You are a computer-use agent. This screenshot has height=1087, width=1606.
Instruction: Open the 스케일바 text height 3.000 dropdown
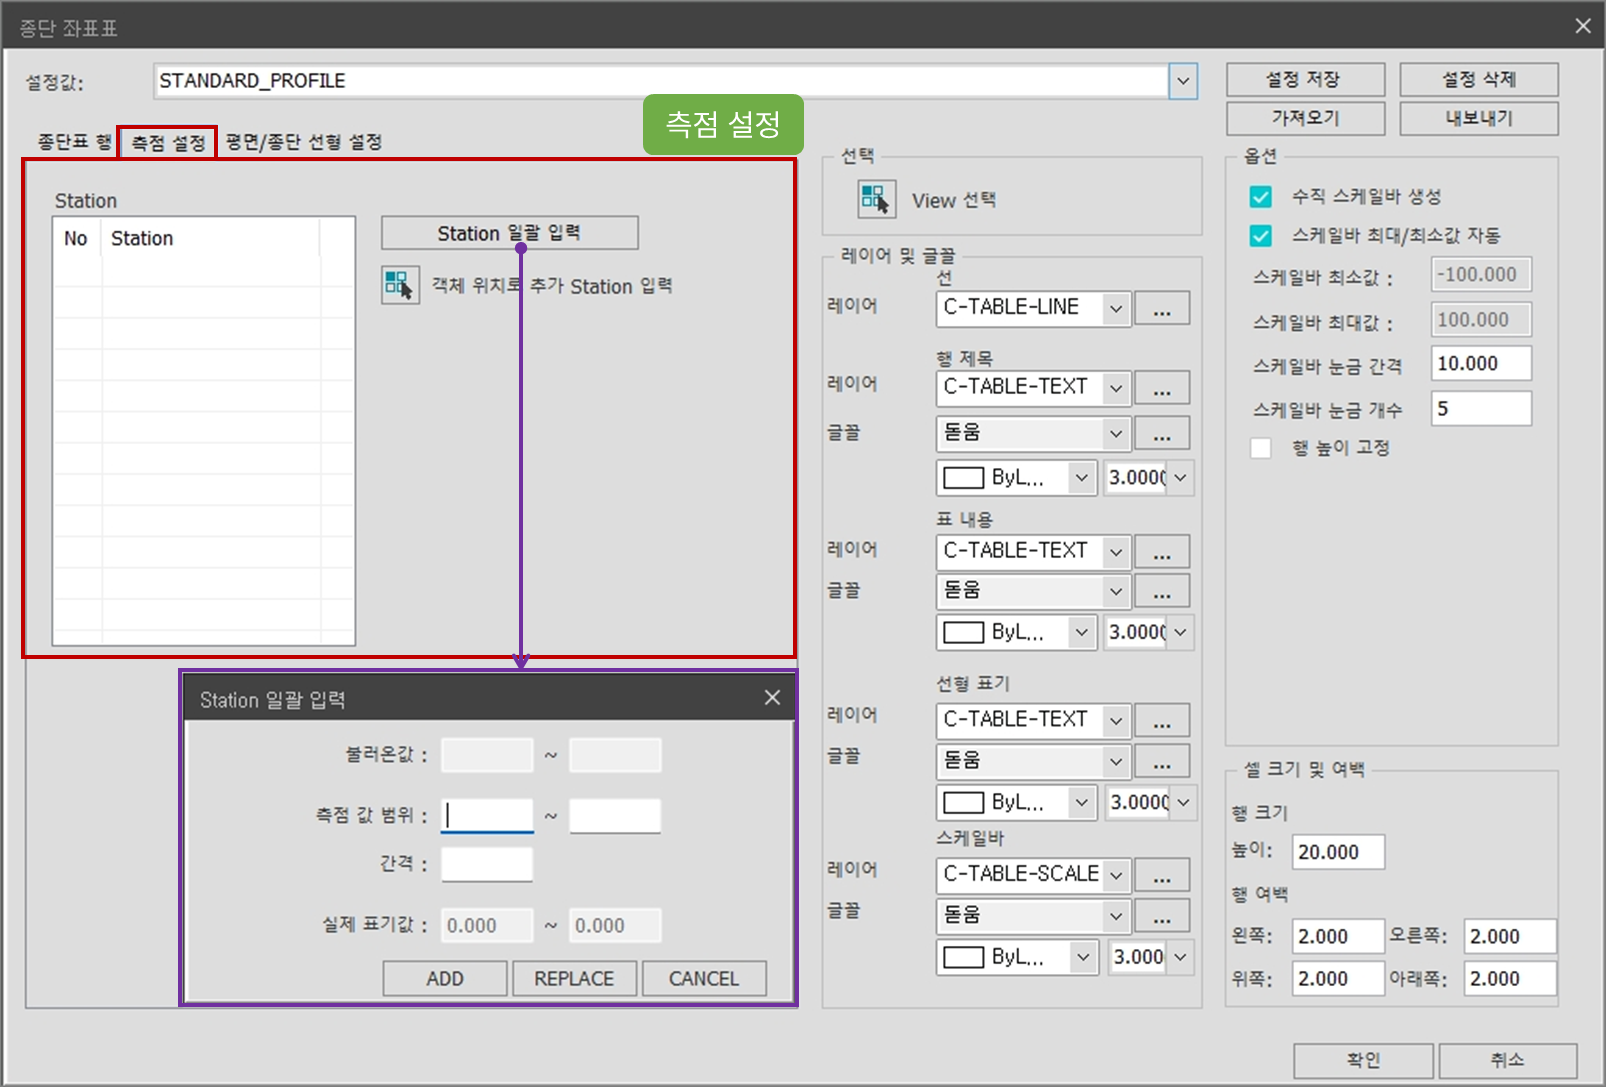tap(1180, 957)
